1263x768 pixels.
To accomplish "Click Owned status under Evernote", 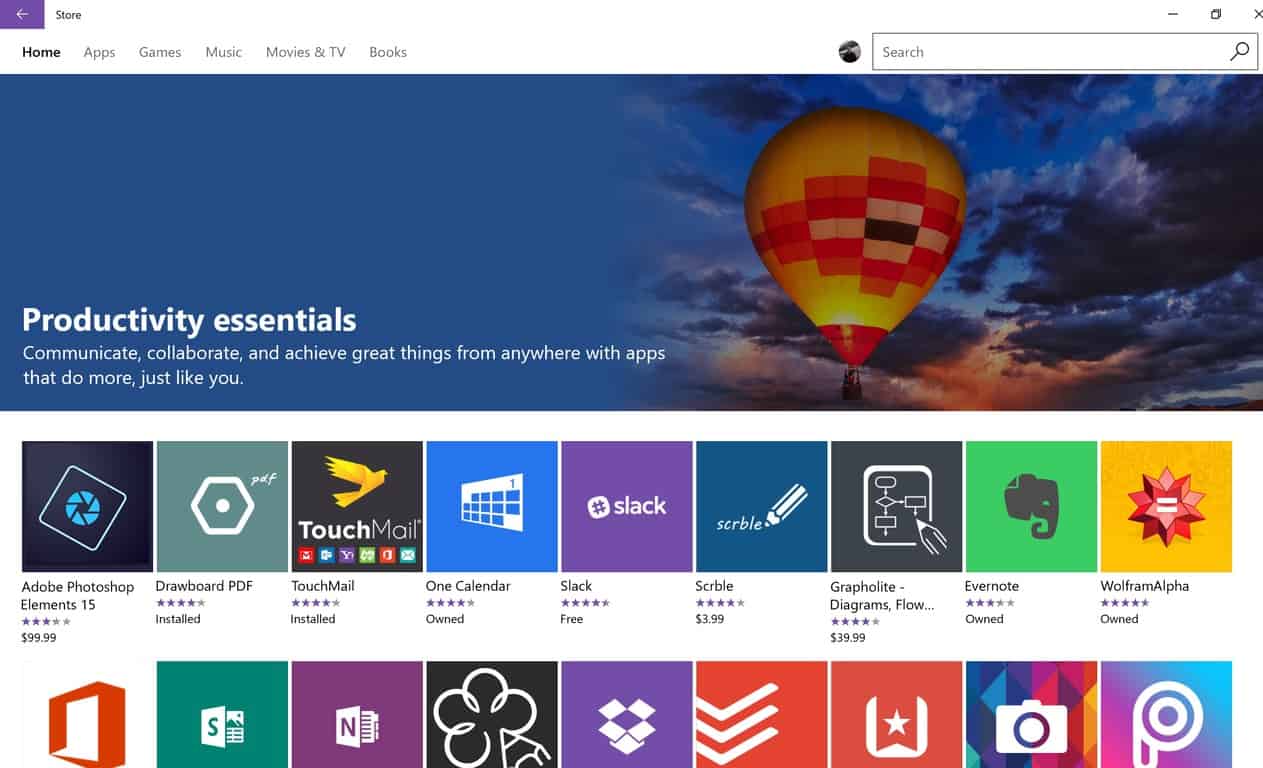I will pyautogui.click(x=984, y=619).
